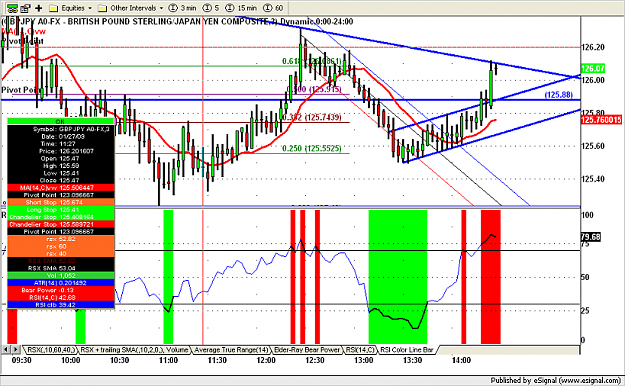Click the Long Stop 125.41 row

[61, 210]
